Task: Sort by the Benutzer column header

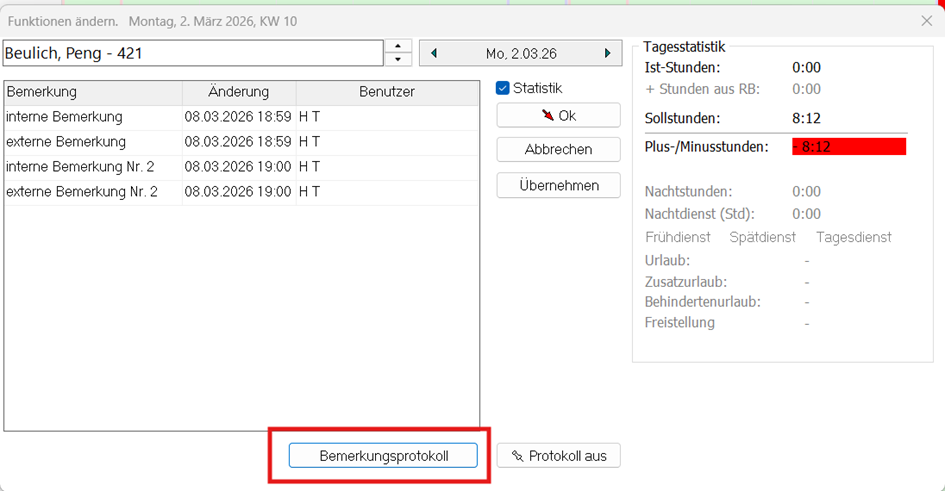Action: click(387, 92)
